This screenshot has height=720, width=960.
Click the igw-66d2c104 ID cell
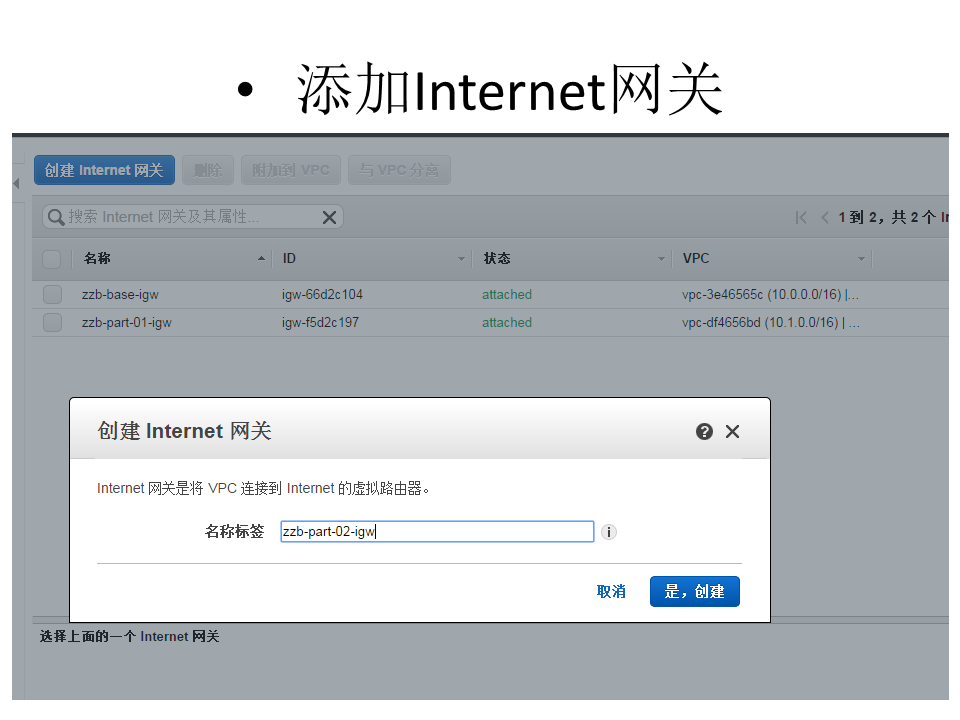322,294
